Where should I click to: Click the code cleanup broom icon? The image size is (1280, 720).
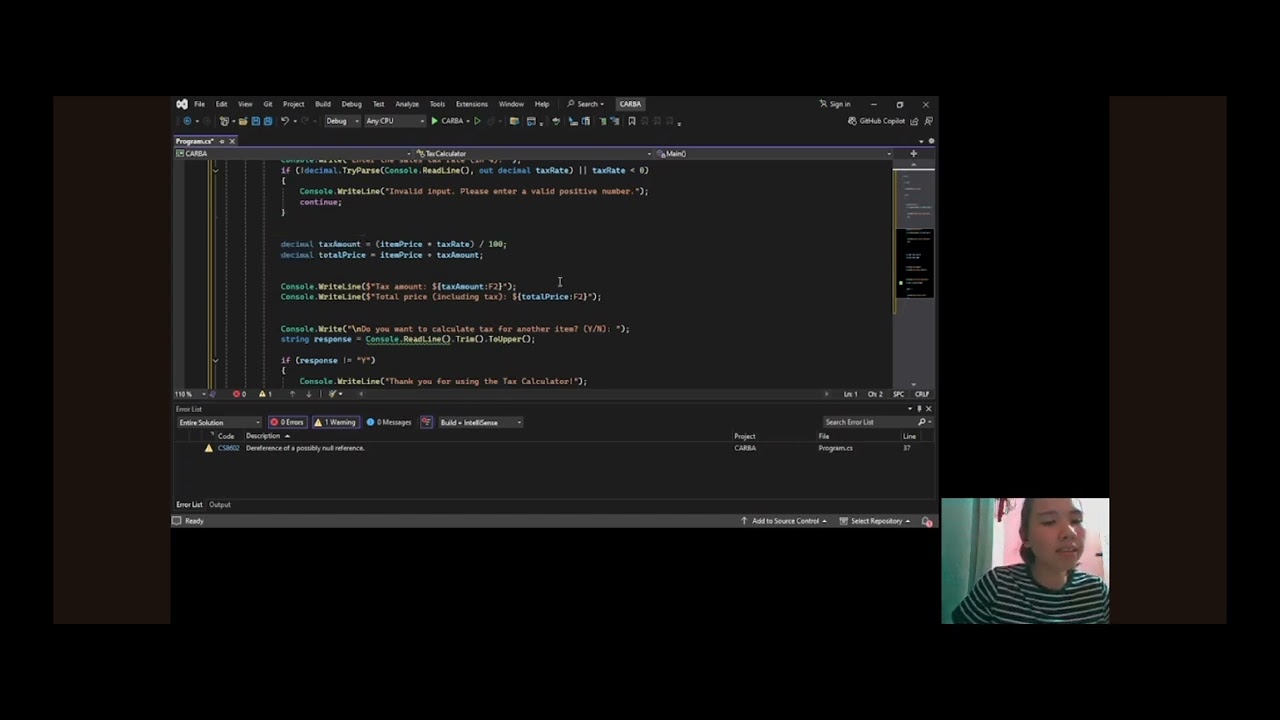[x=332, y=394]
